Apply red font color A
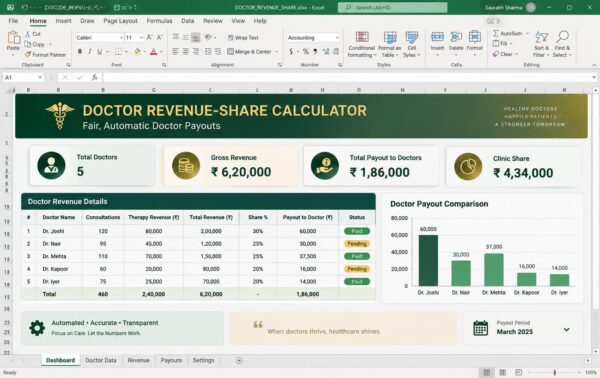 click(x=153, y=51)
